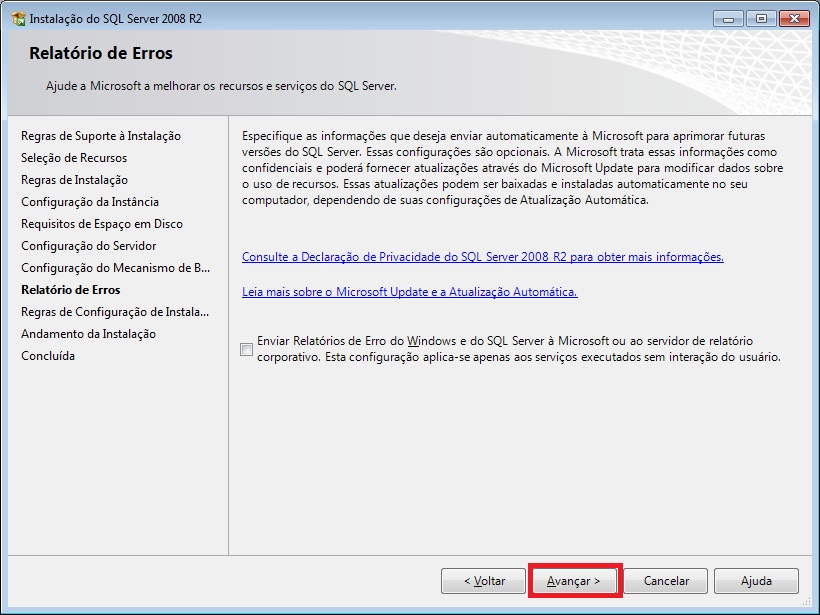Close the SQL Server setup window

[794, 19]
